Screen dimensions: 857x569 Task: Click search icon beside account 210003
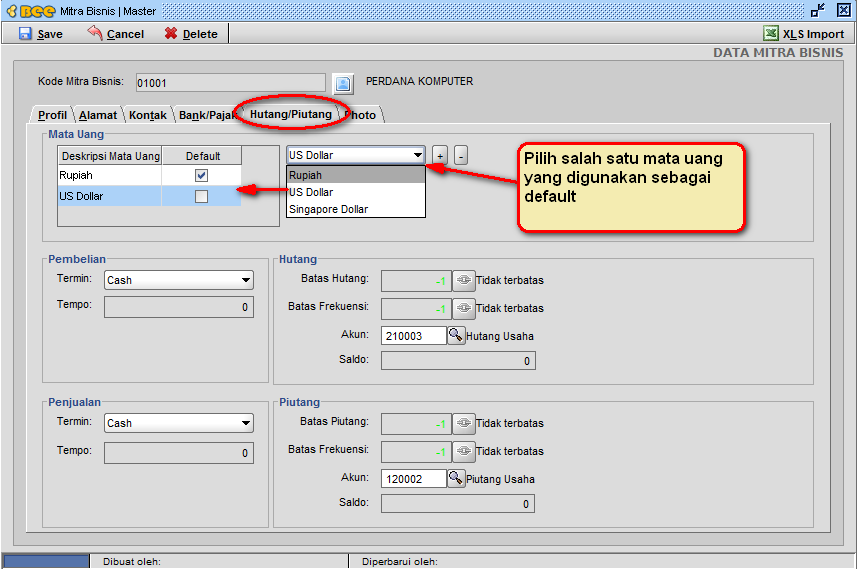coord(456,336)
